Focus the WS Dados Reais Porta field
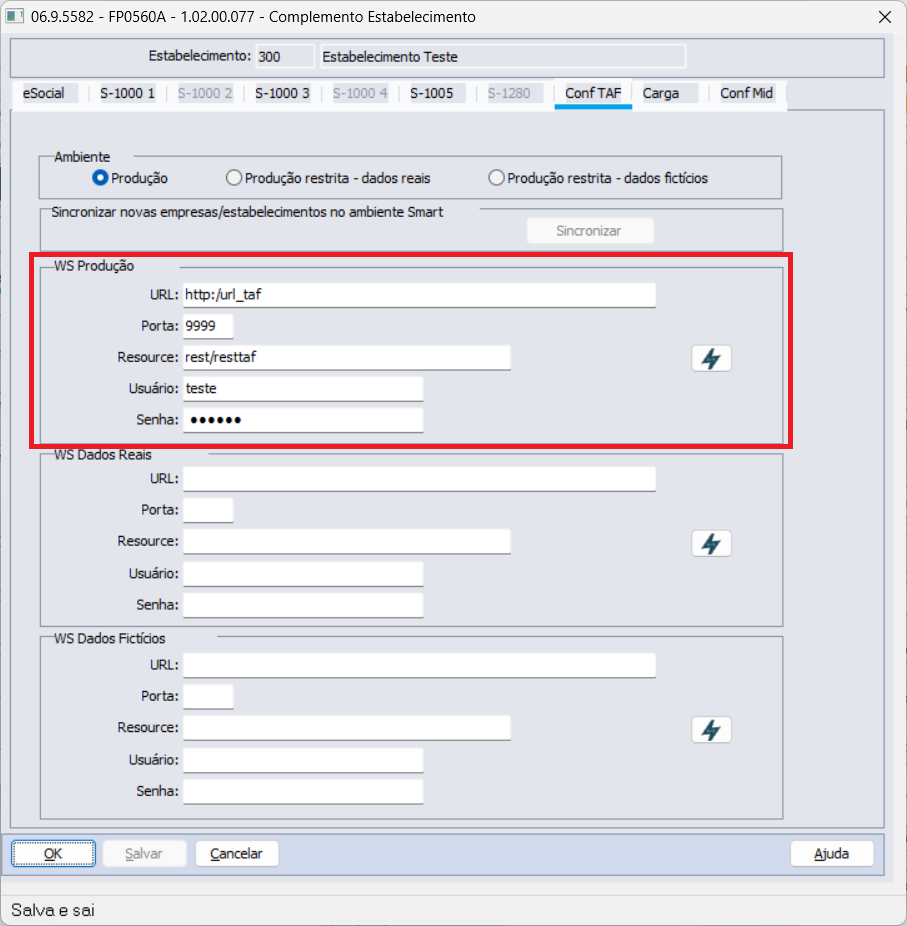The image size is (907, 926). tap(208, 510)
